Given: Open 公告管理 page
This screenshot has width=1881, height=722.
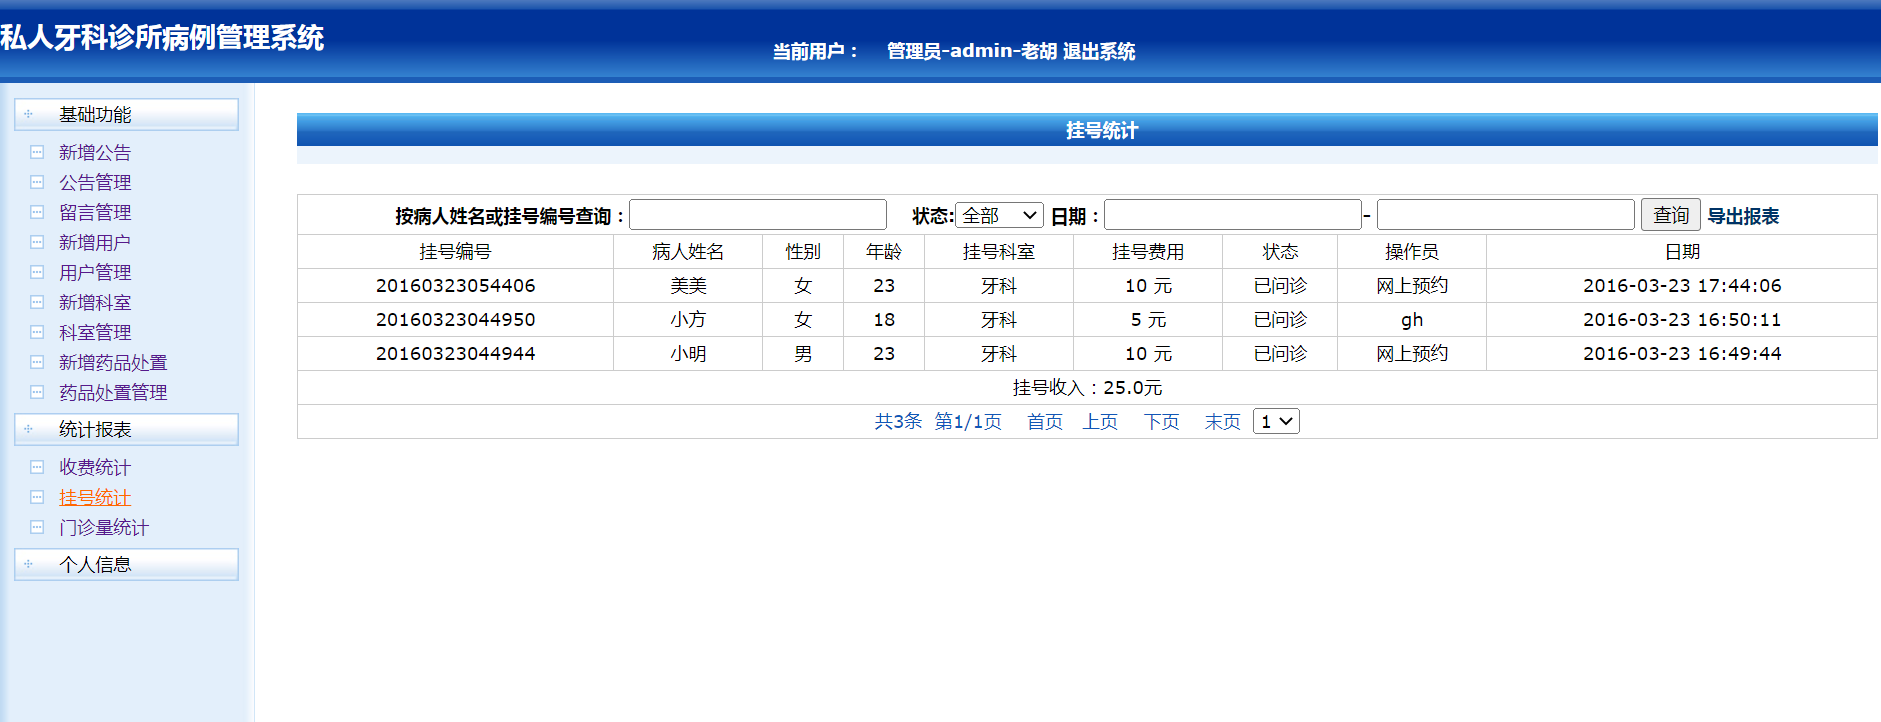Looking at the screenshot, I should click(x=95, y=182).
